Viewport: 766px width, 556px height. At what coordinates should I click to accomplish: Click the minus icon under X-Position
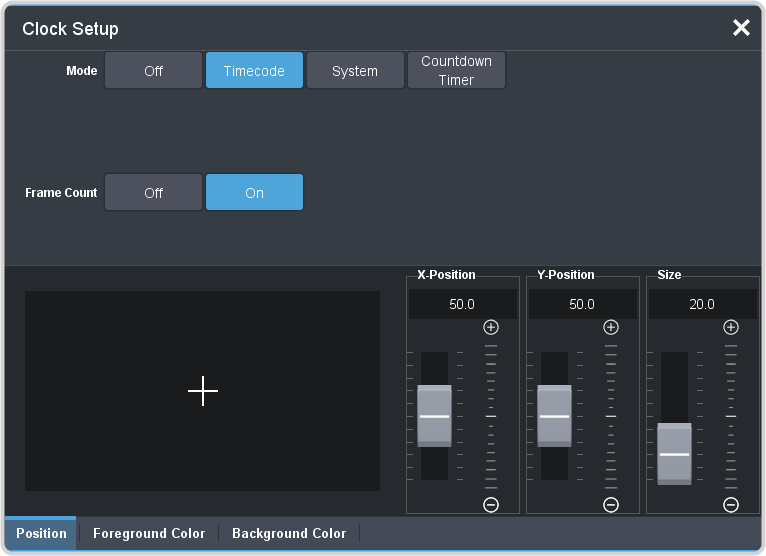click(490, 505)
